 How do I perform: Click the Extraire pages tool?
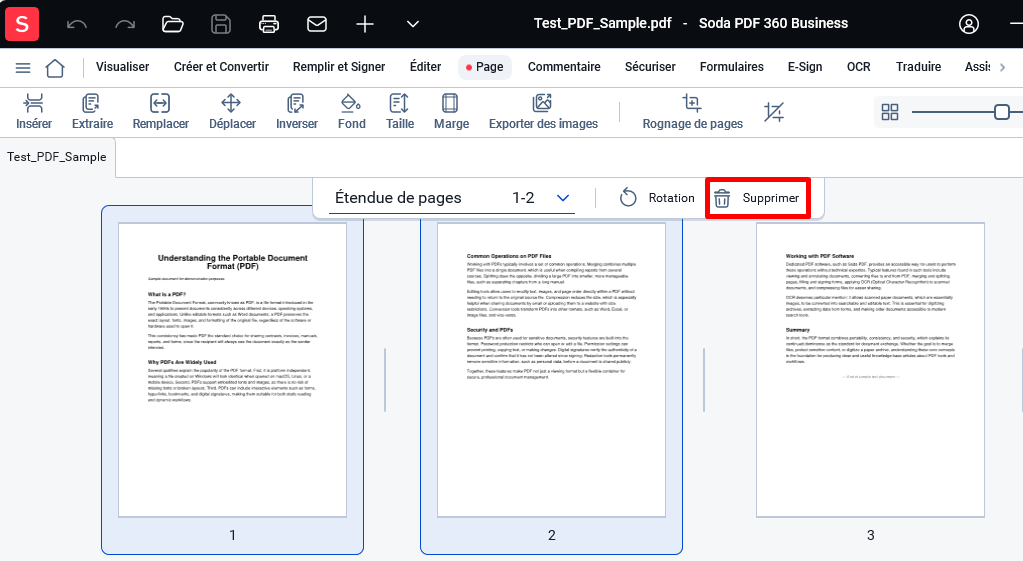92,112
